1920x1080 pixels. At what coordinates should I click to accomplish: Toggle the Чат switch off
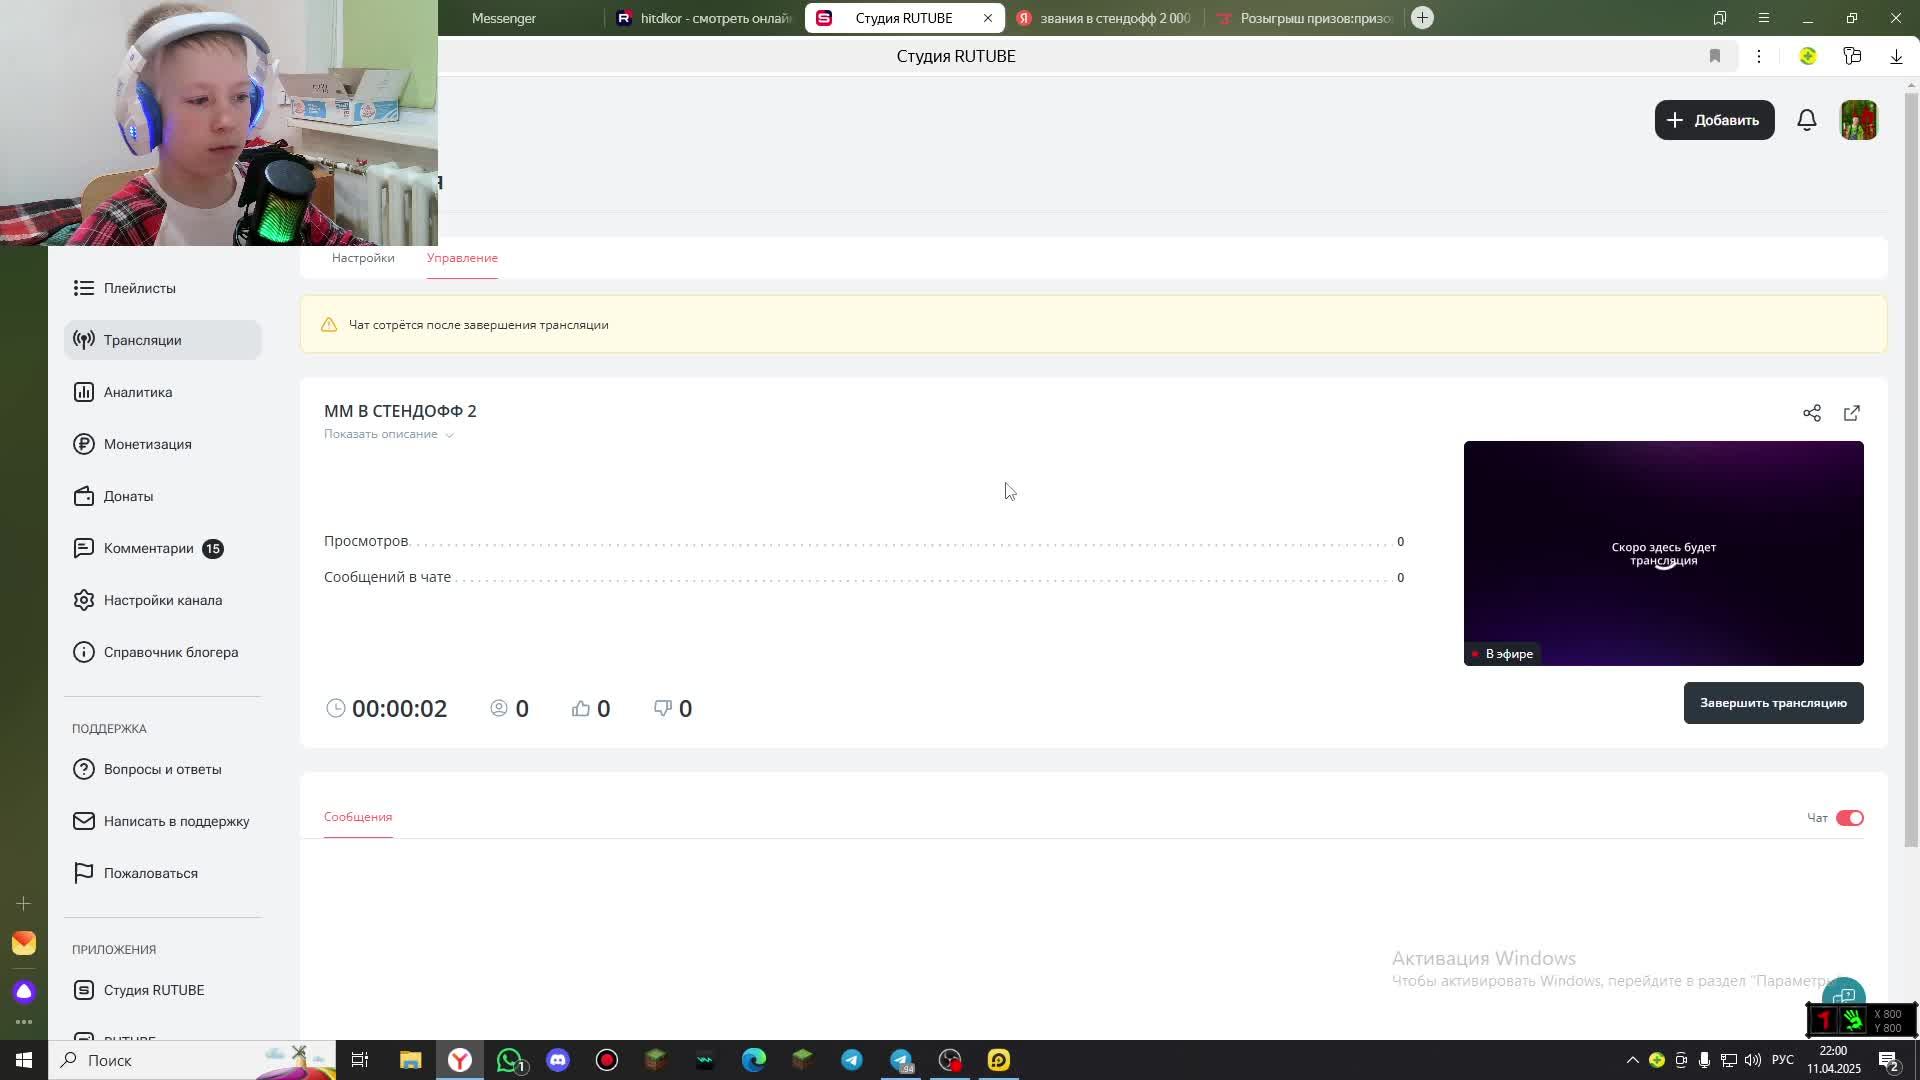tap(1849, 818)
